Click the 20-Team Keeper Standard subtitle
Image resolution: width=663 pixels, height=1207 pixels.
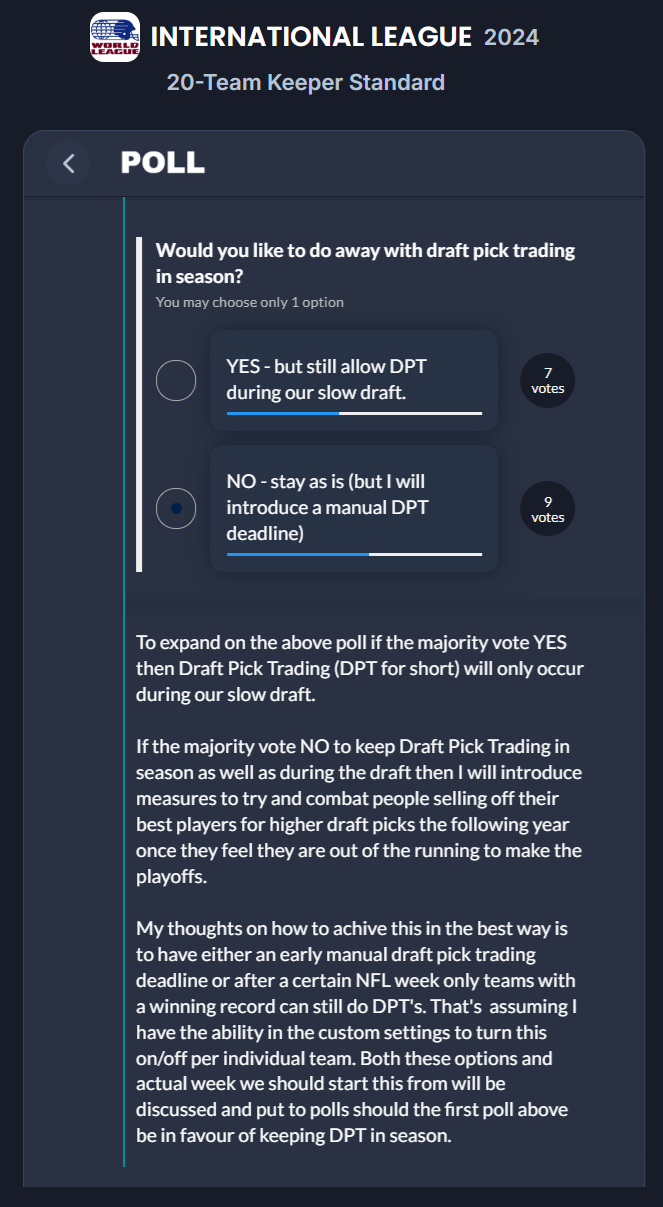coord(306,82)
